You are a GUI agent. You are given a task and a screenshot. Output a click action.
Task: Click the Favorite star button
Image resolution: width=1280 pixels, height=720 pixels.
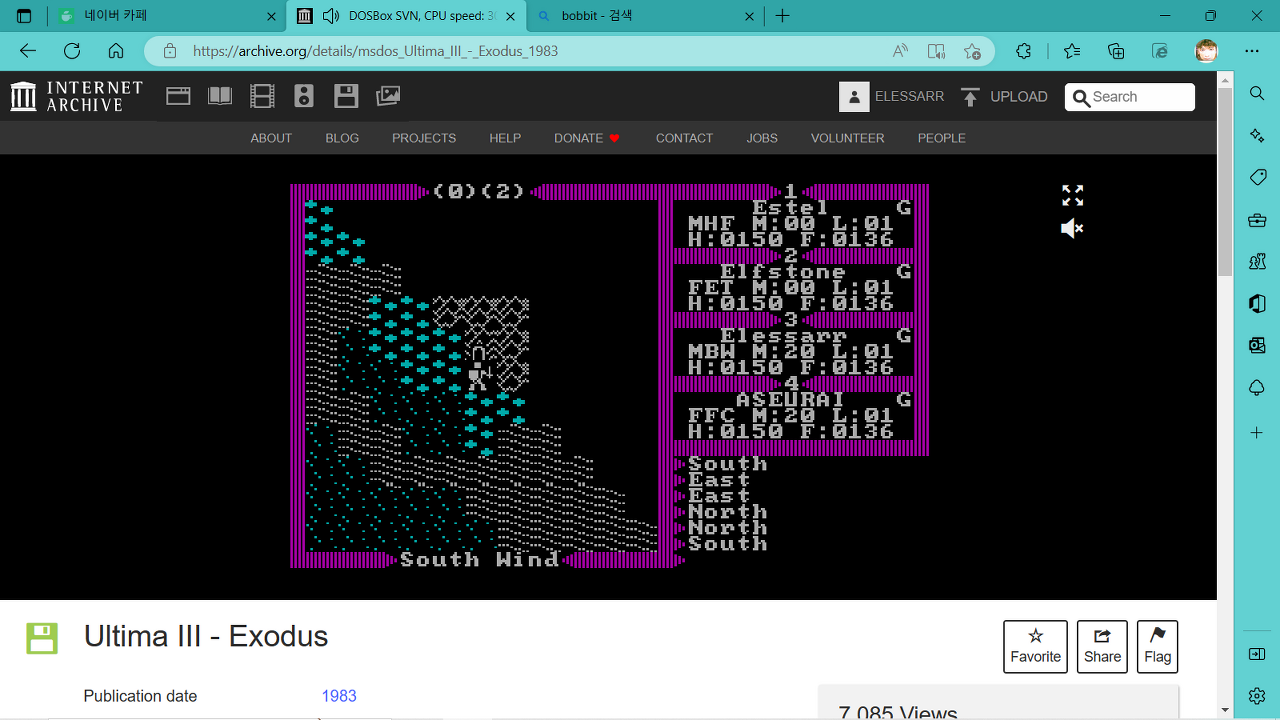coord(1035,646)
